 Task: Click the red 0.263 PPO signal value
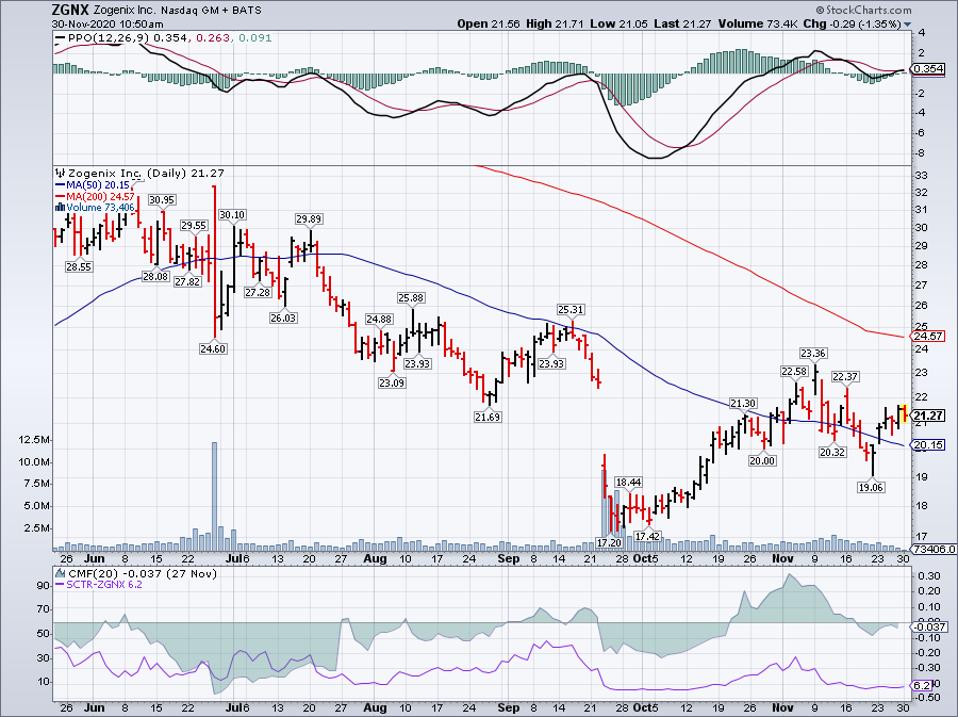coord(214,38)
